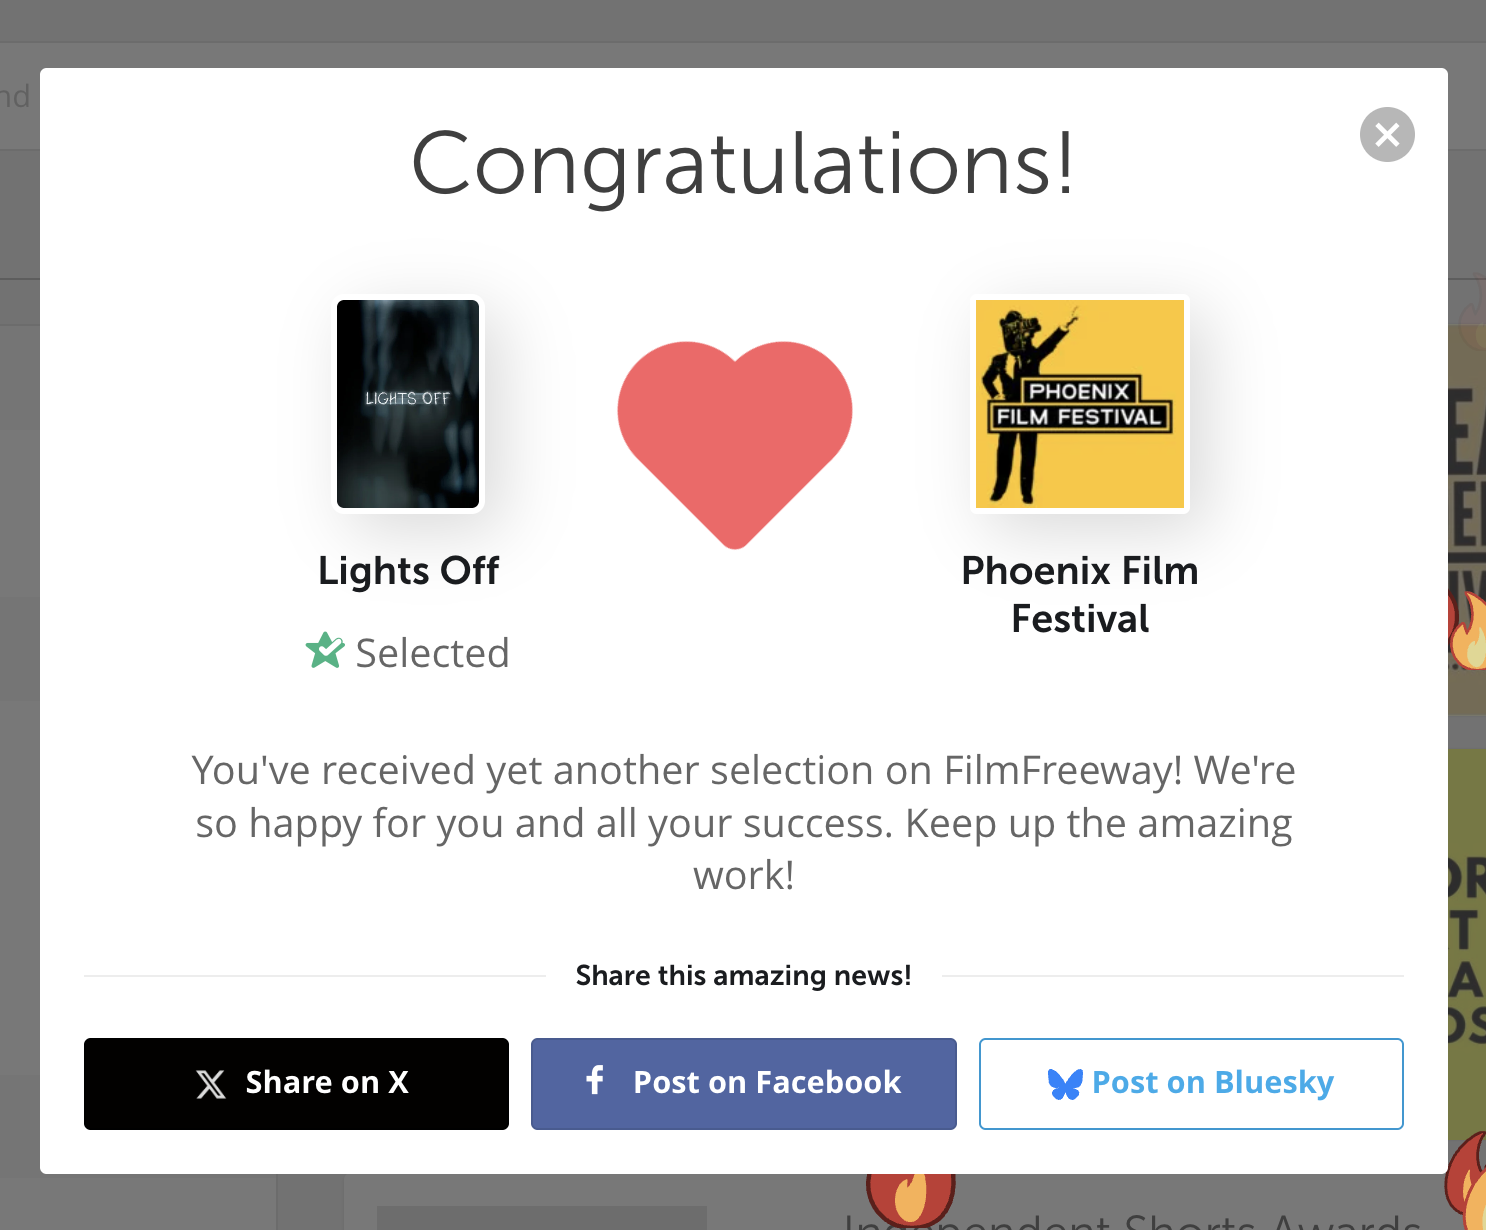1486x1230 pixels.
Task: Click the X logo icon
Action: pos(211,1084)
